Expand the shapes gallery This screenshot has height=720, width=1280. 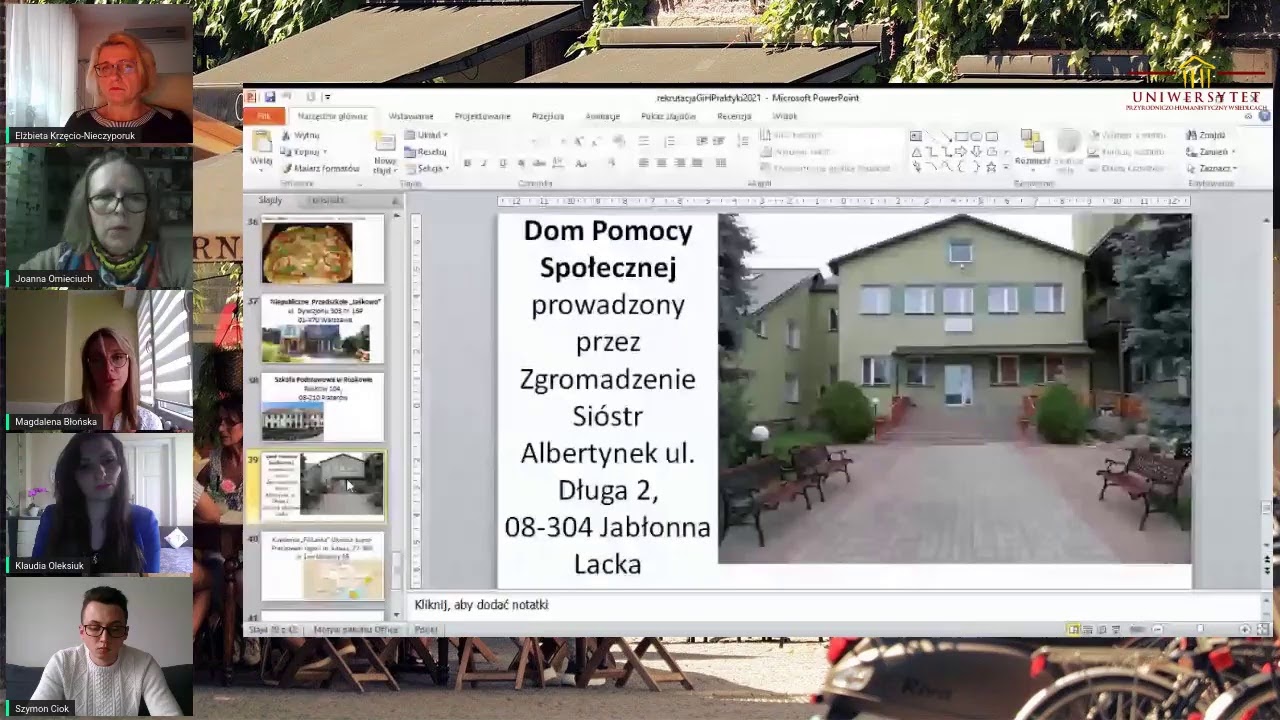click(x=1005, y=166)
